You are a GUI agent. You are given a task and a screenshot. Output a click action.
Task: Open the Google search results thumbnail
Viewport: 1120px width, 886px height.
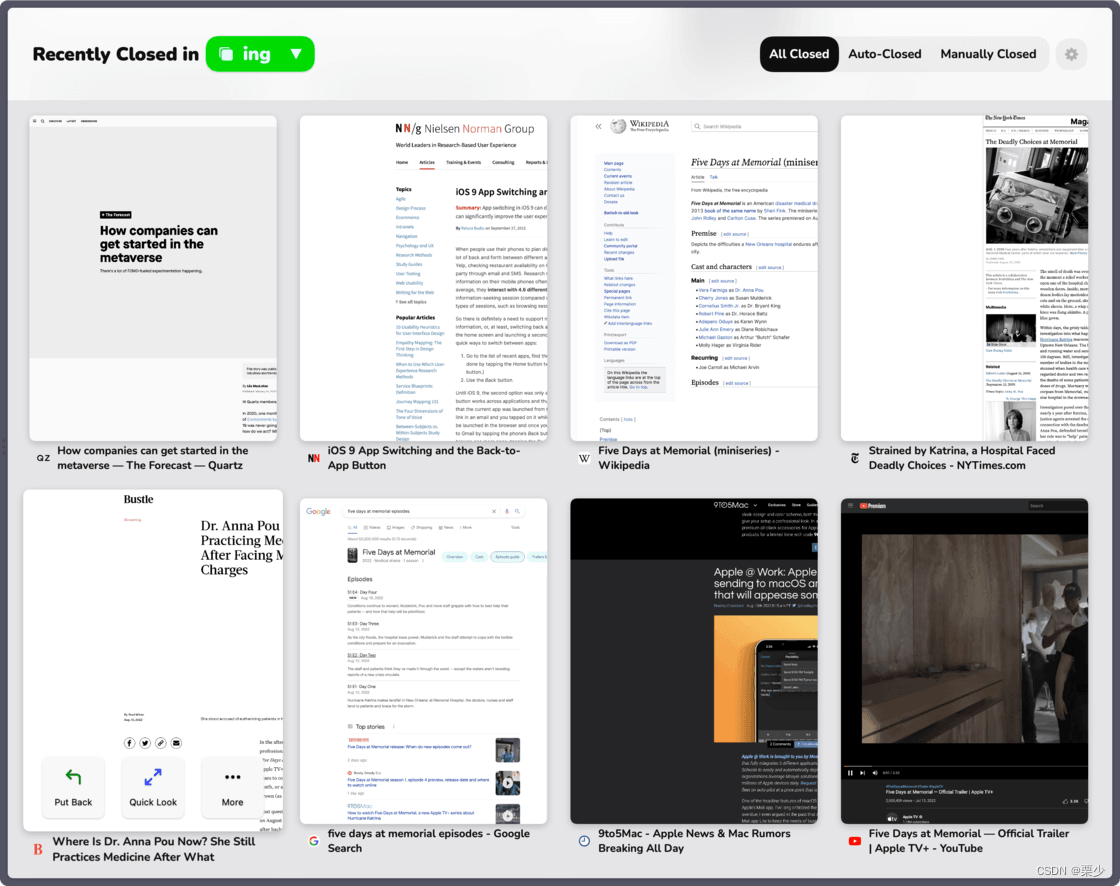424,661
